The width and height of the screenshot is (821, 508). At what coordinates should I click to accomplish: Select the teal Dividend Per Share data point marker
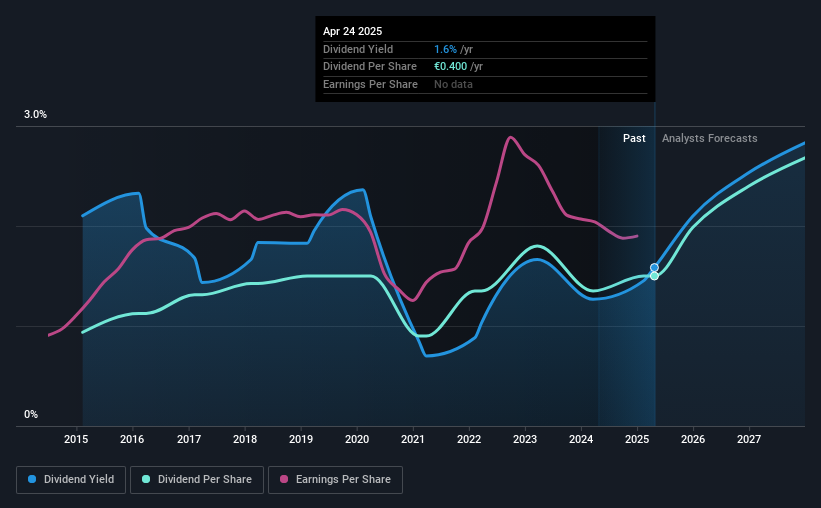654,276
